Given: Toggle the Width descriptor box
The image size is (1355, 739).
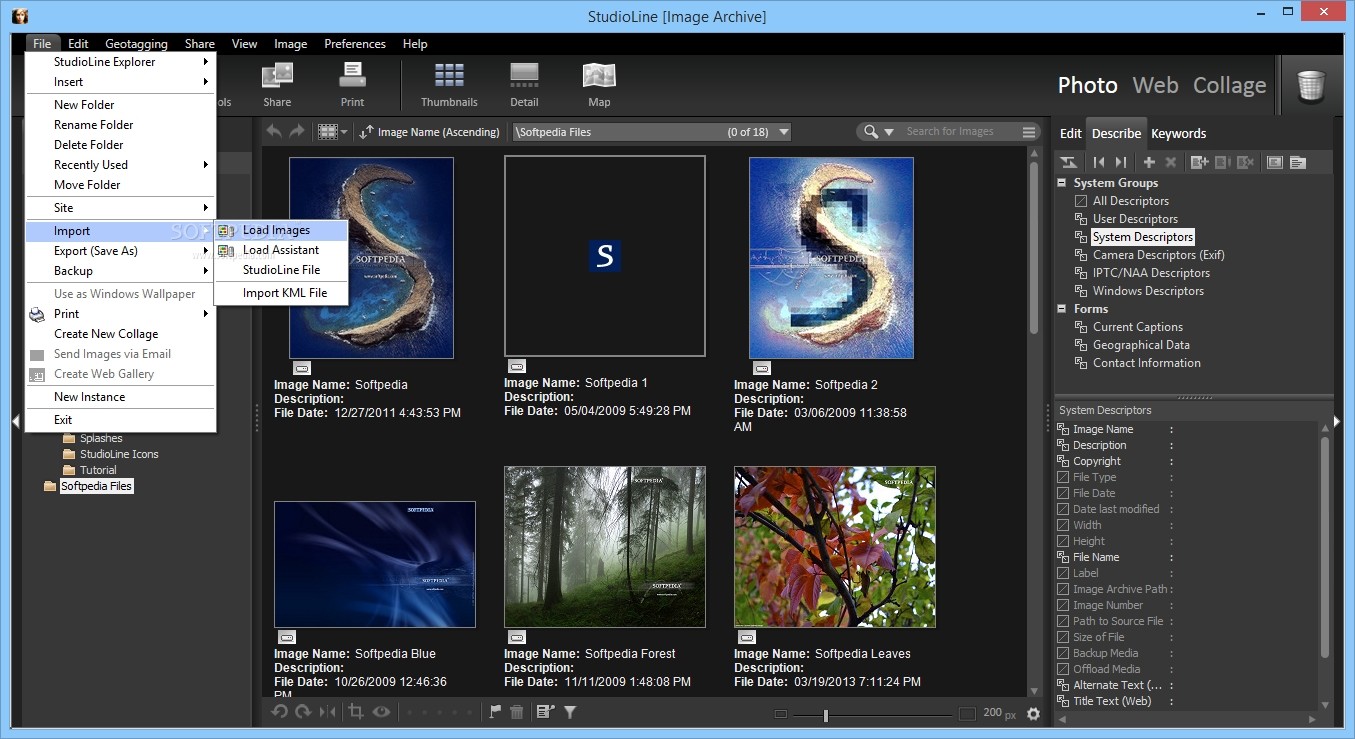Looking at the screenshot, I should [x=1063, y=525].
